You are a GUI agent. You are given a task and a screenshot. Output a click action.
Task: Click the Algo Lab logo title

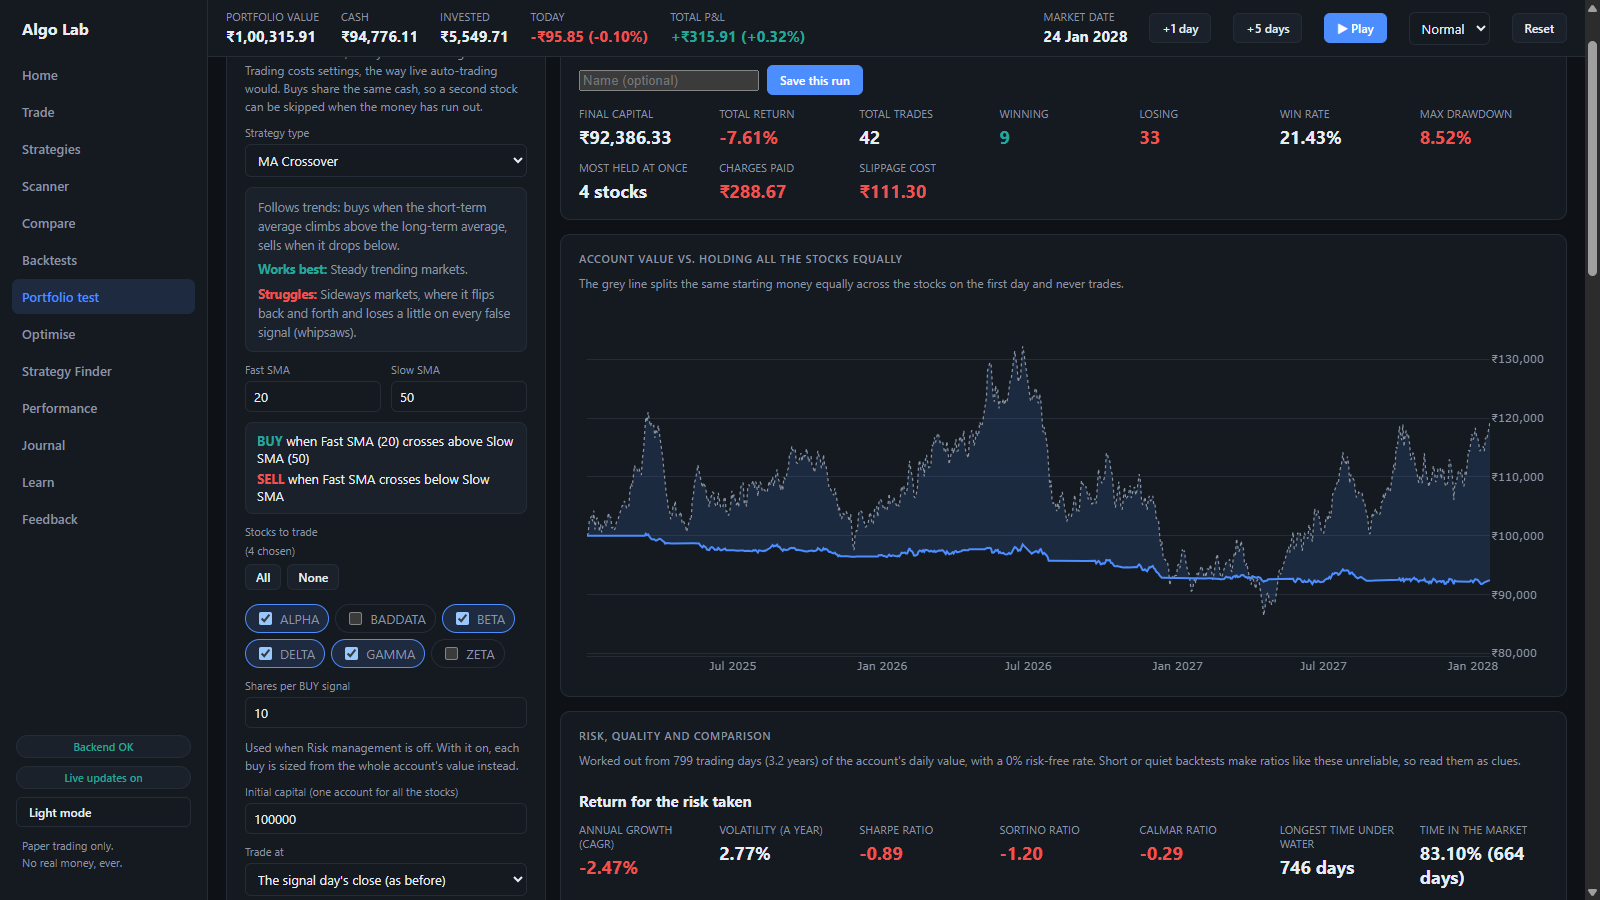point(55,29)
